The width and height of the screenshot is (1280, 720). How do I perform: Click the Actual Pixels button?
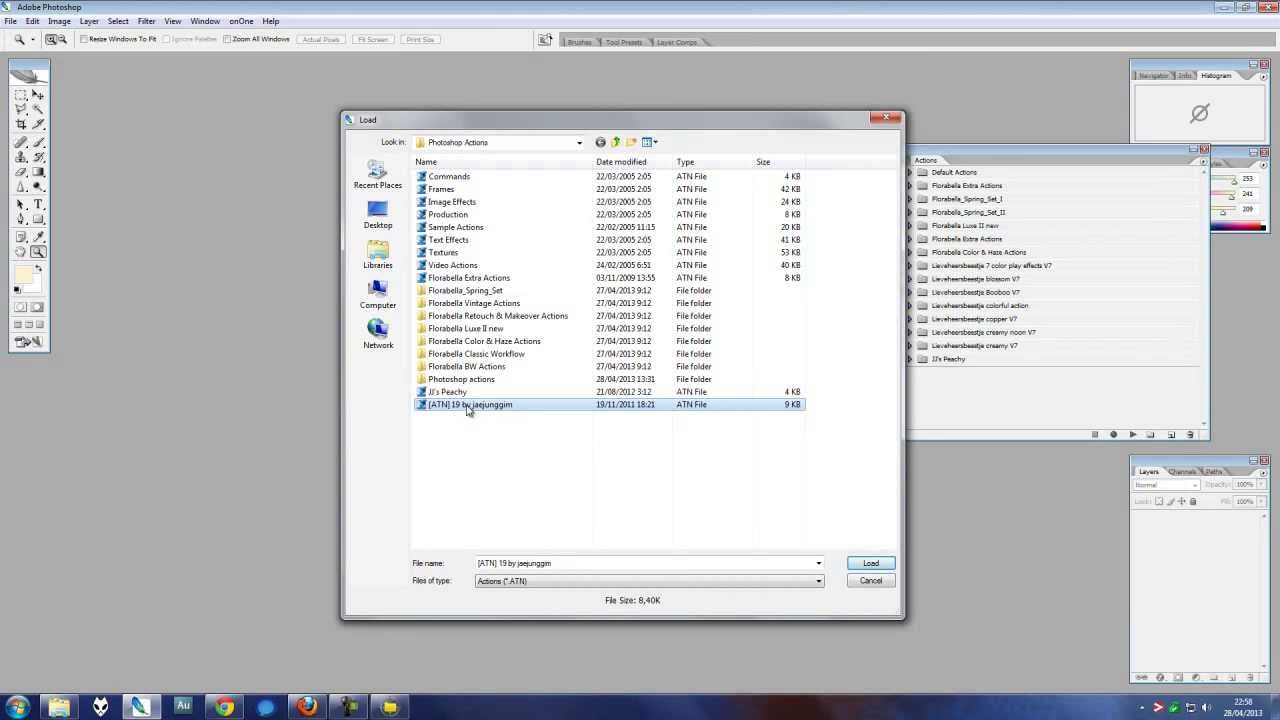point(321,39)
